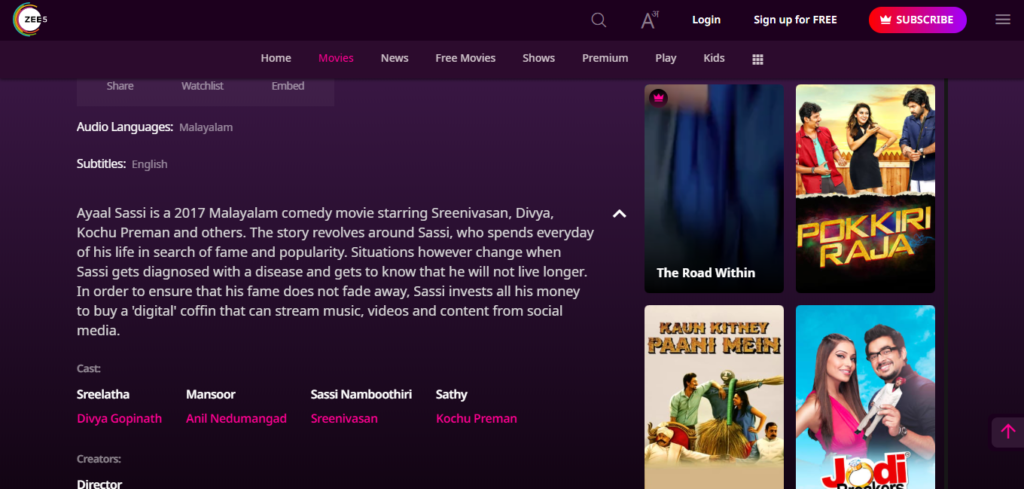Click the Subtitles: label
The image size is (1024, 489).
pos(101,163)
